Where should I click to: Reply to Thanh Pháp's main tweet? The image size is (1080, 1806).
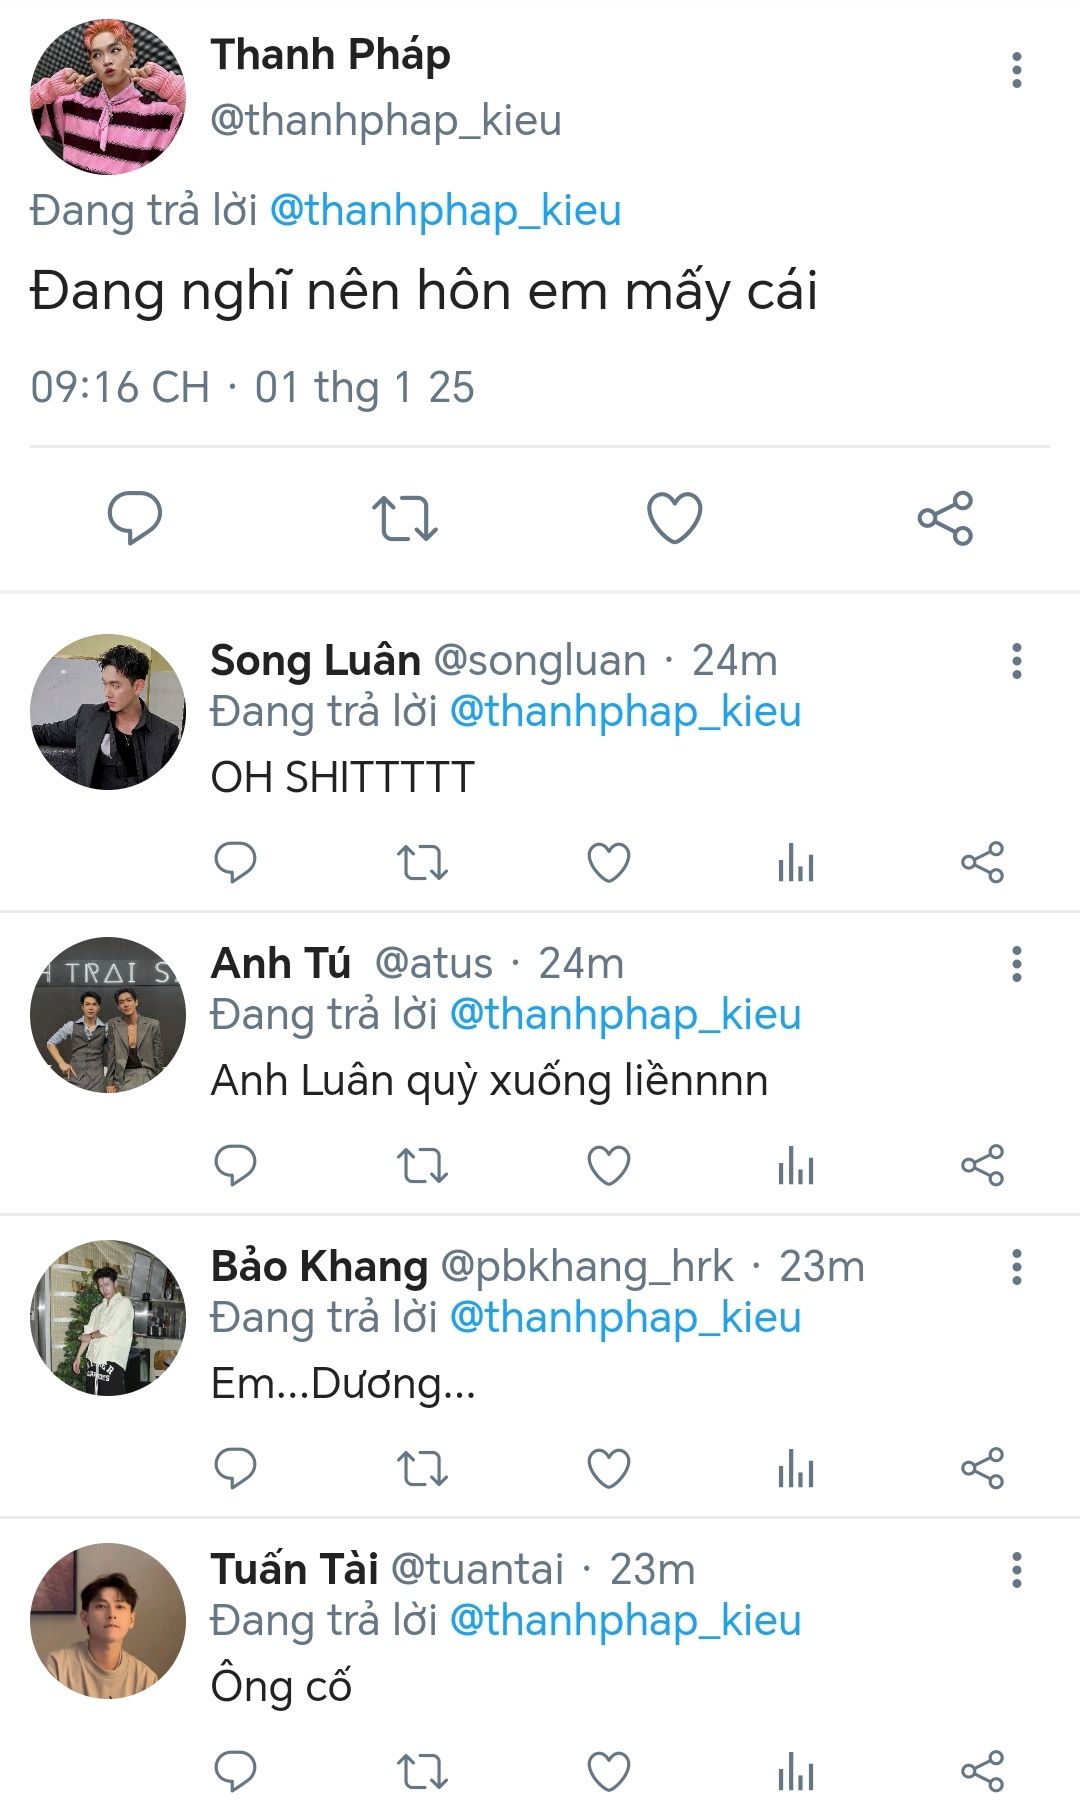(135, 517)
